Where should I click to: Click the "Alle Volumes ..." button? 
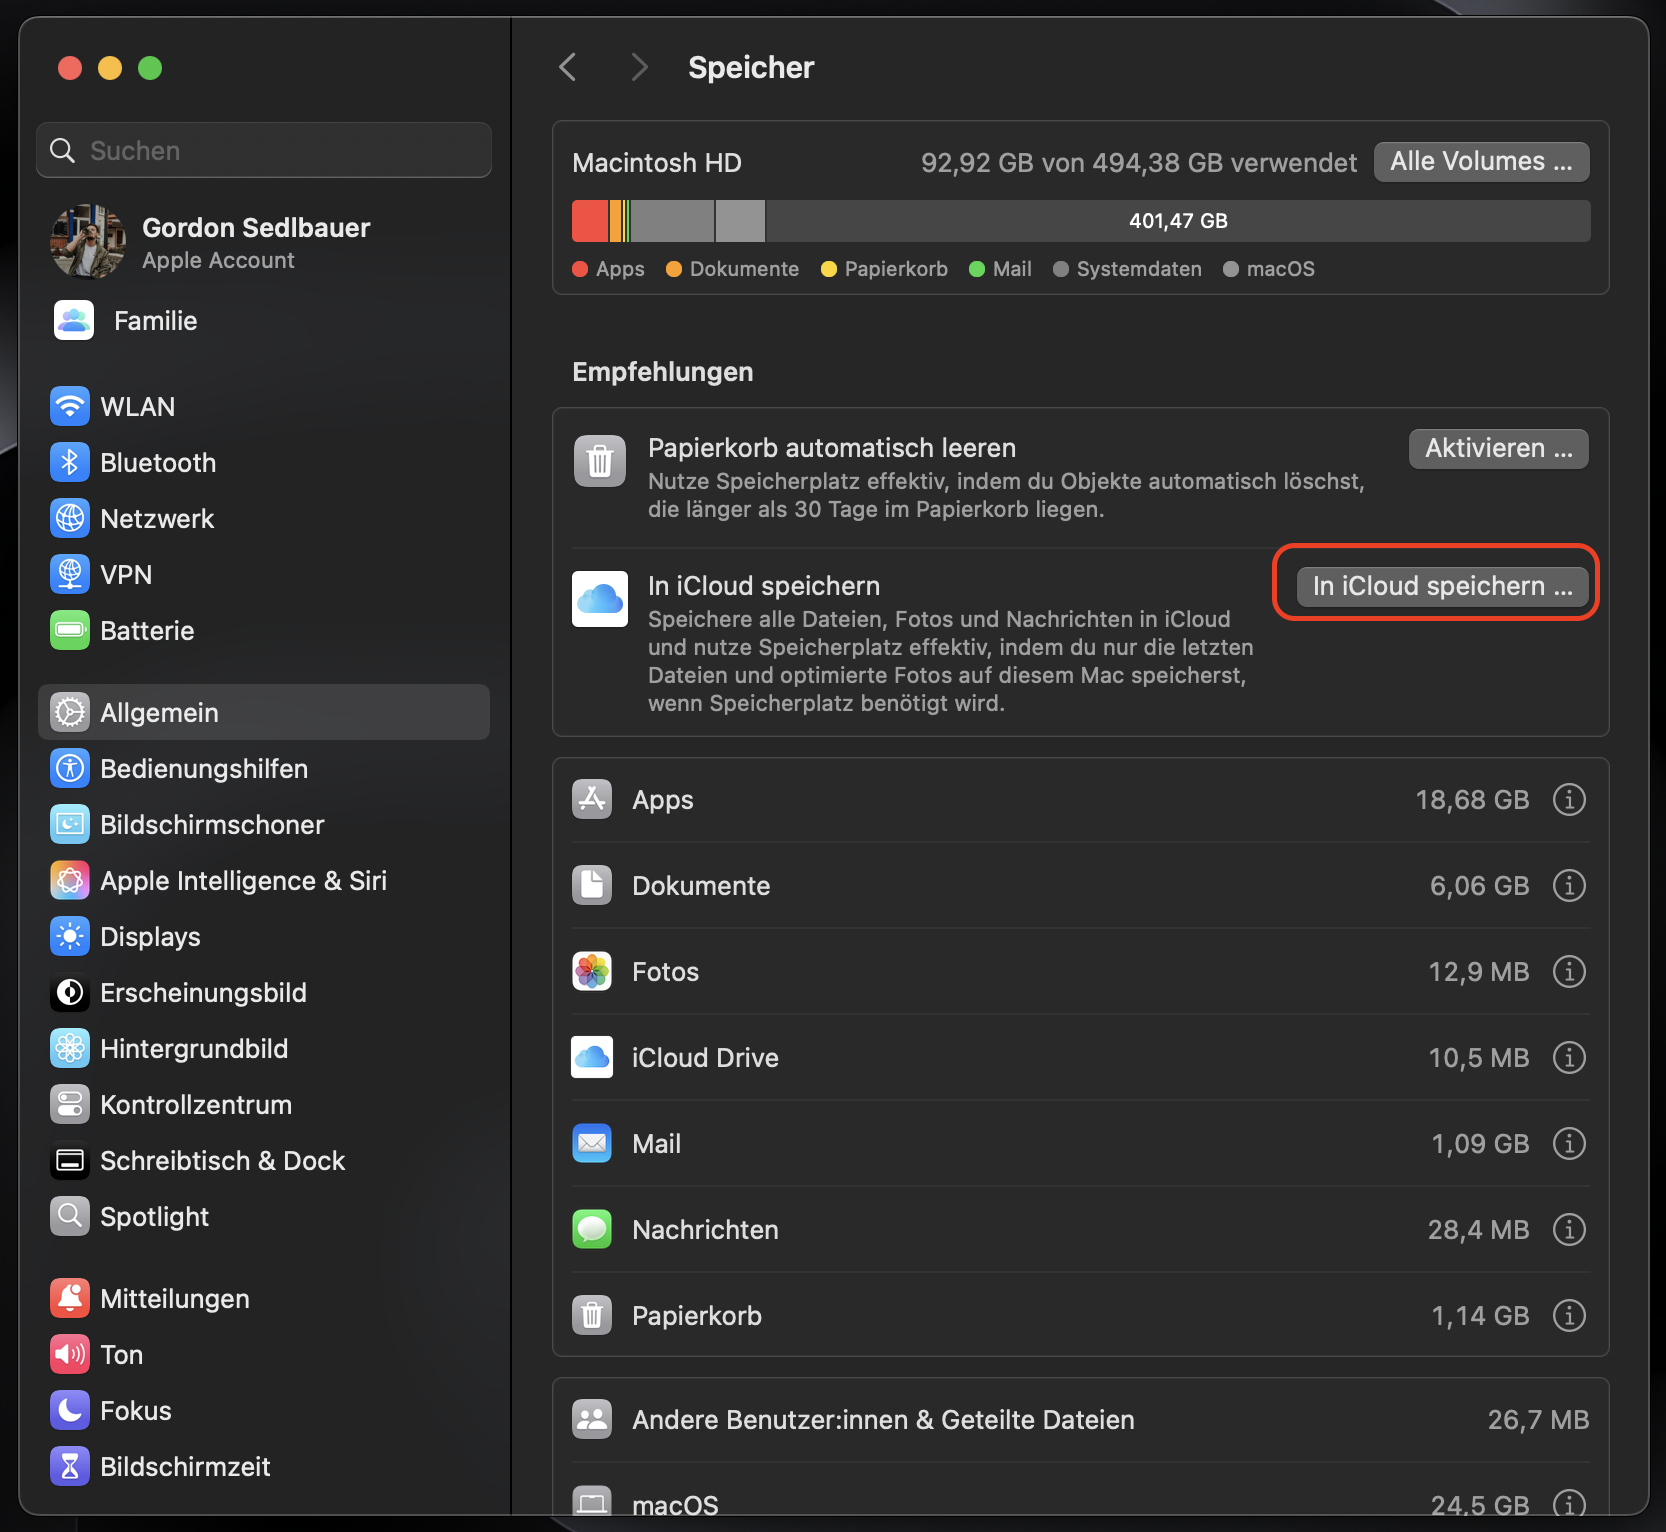tap(1481, 161)
